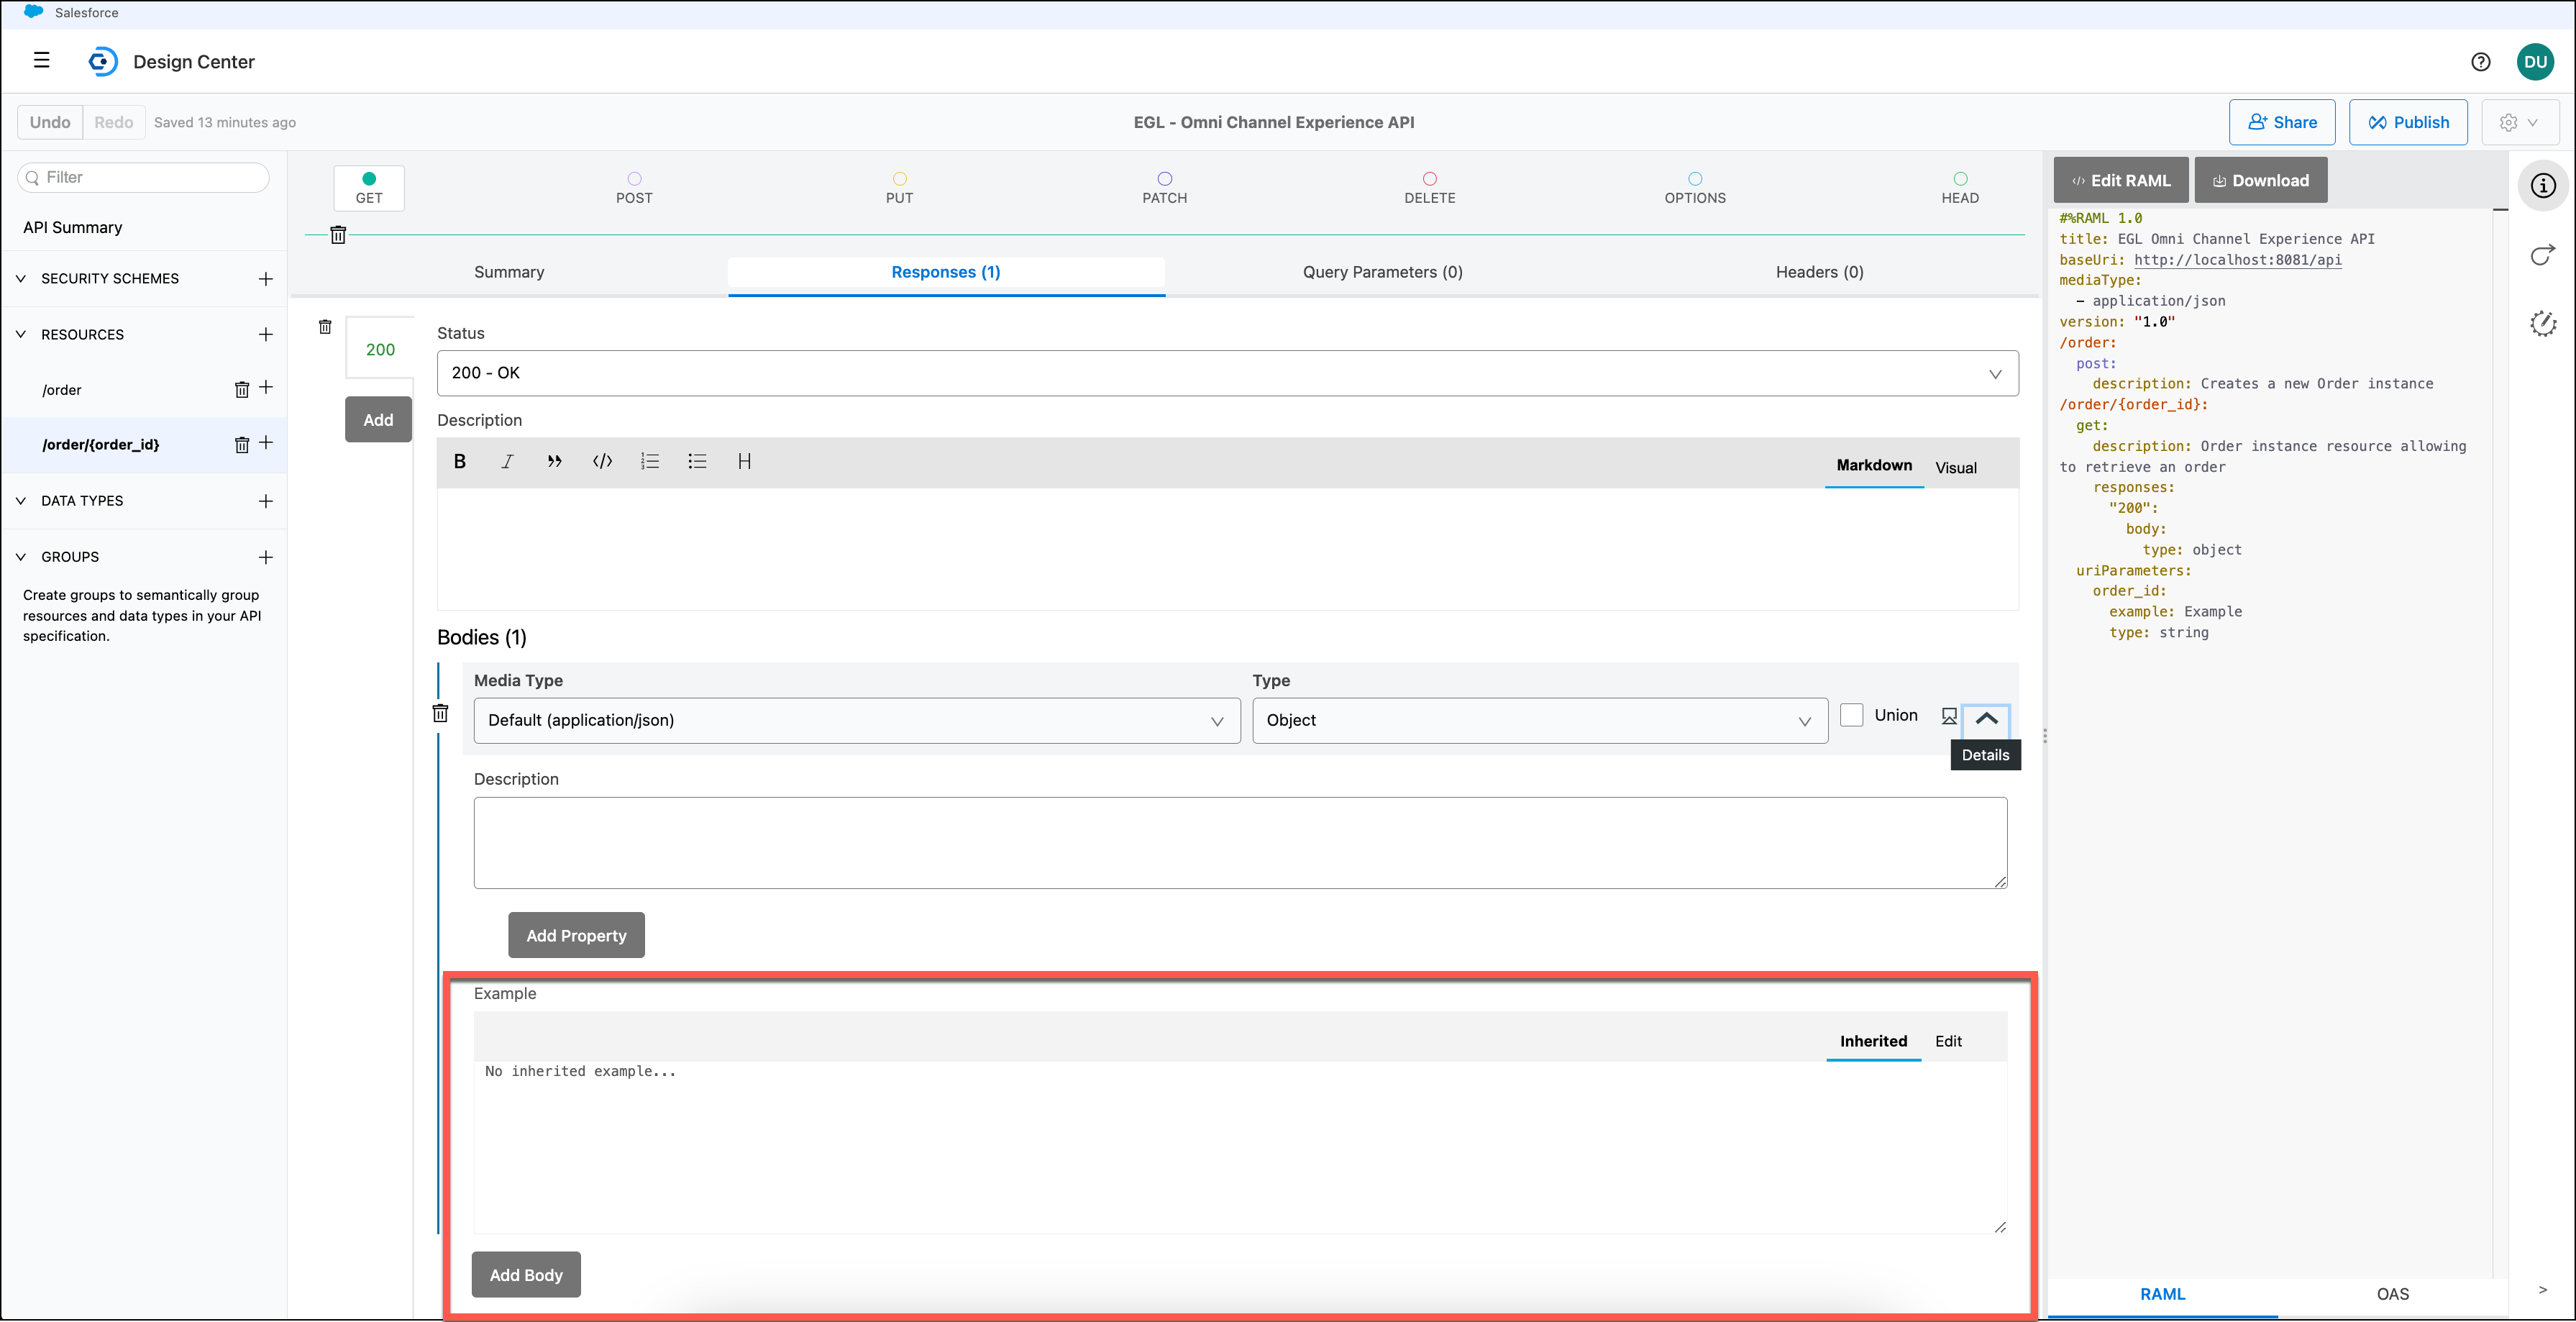Image resolution: width=2576 pixels, height=1322 pixels.
Task: Delete the 200 response with trash icon
Action: pos(325,327)
